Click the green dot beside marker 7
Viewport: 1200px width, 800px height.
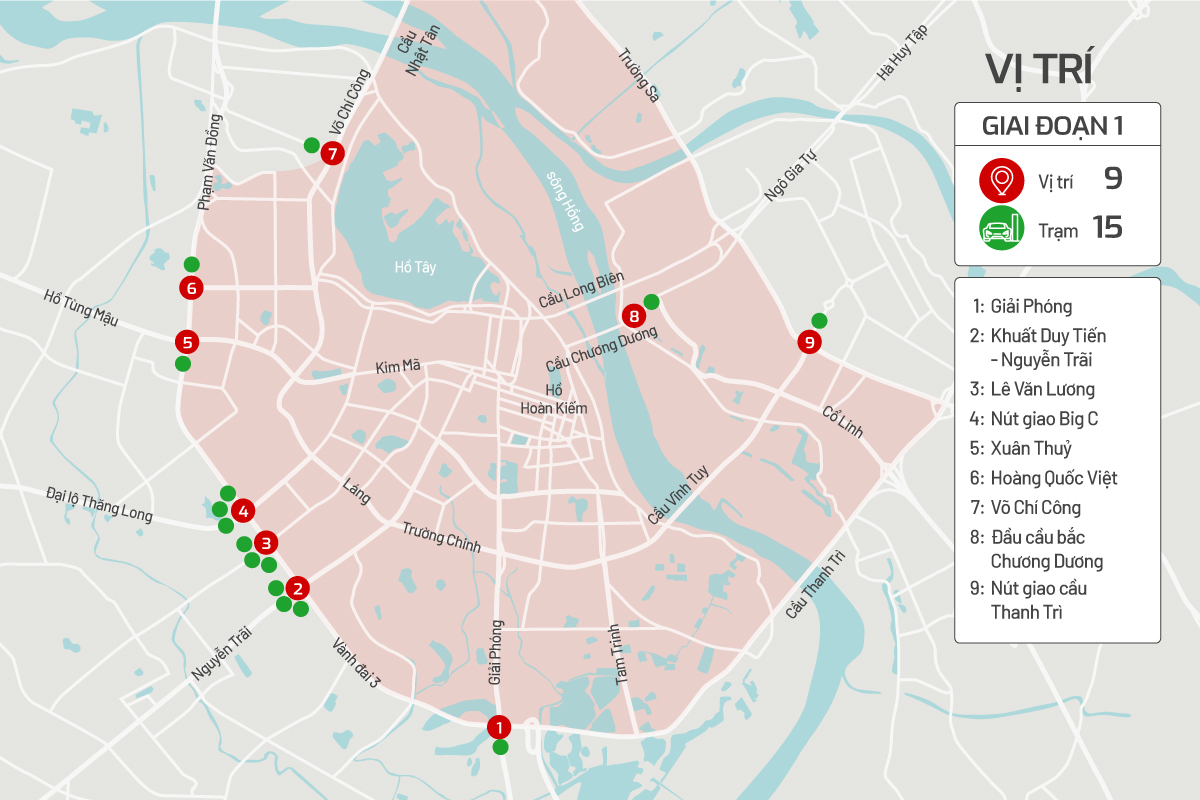tap(311, 145)
